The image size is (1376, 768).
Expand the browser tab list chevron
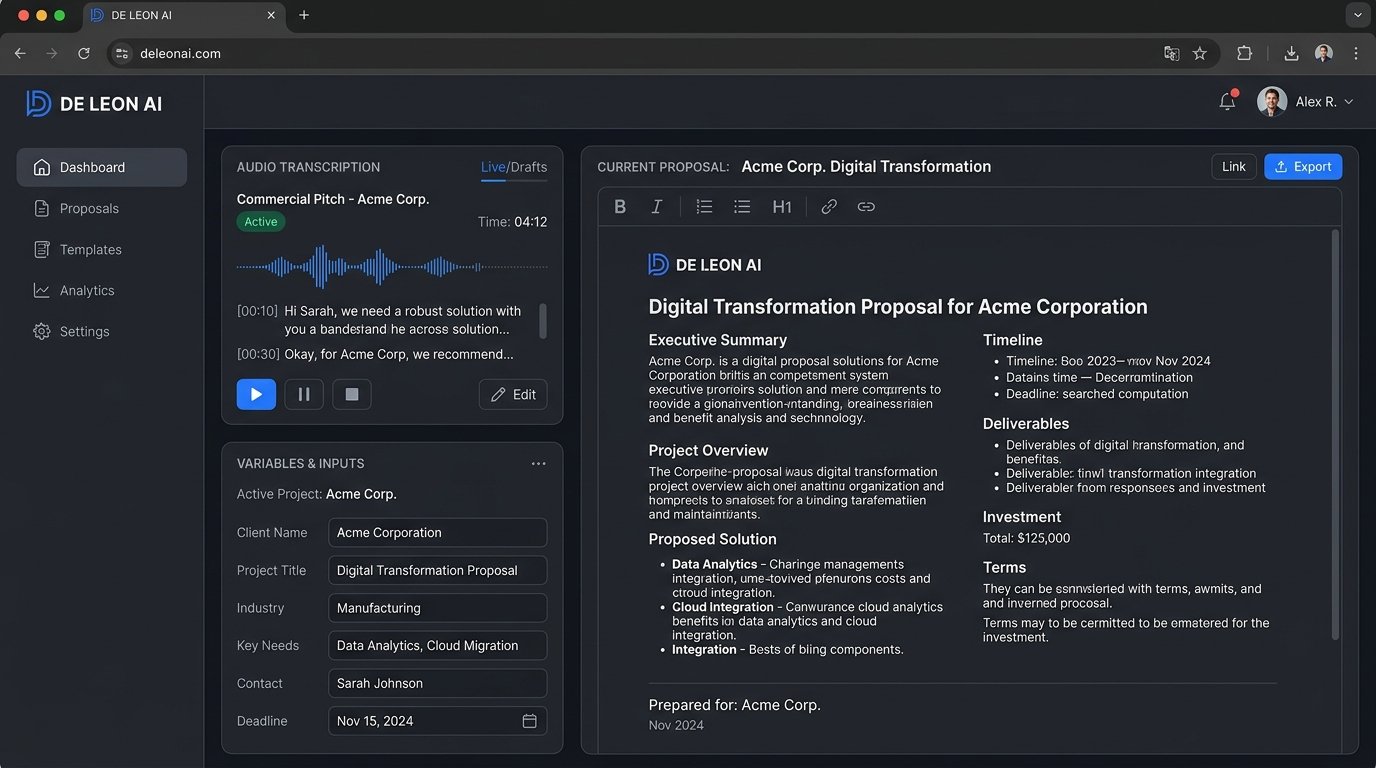[1357, 15]
